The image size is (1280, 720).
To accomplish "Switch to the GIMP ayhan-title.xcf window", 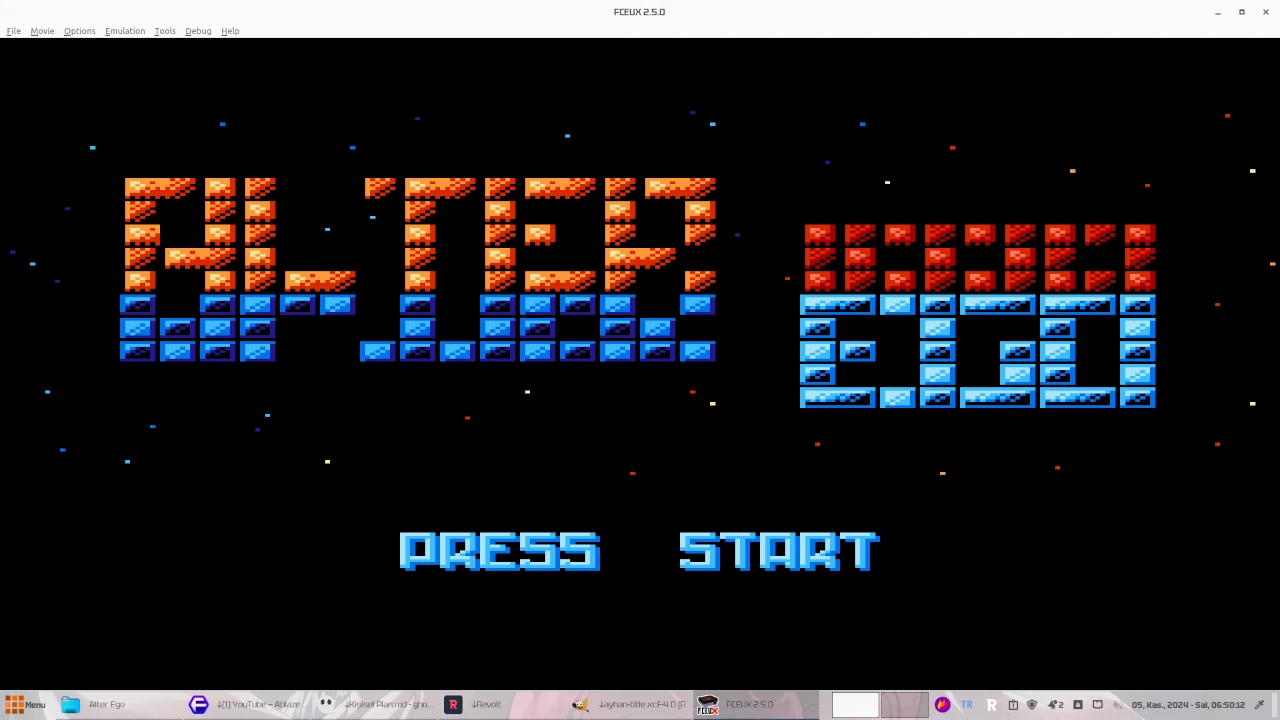I will [630, 705].
